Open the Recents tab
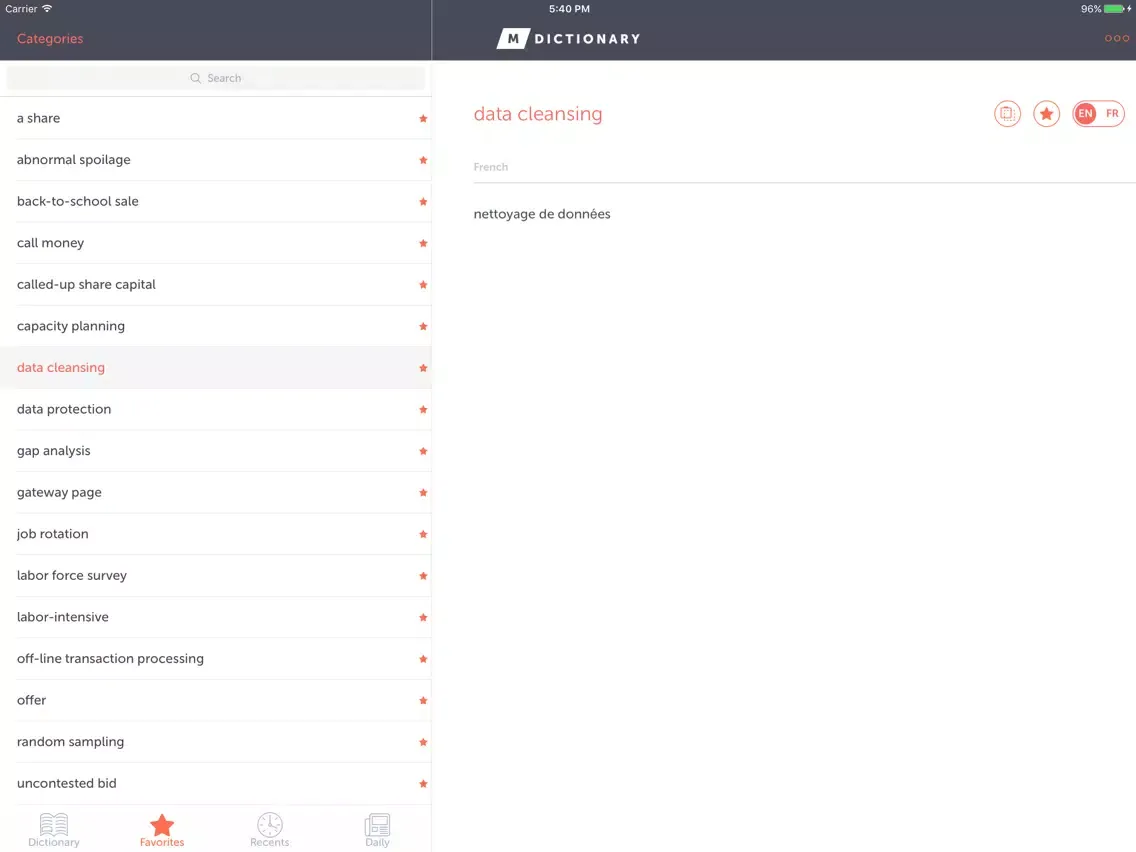Screen dimensions: 1136x852 coord(270,830)
